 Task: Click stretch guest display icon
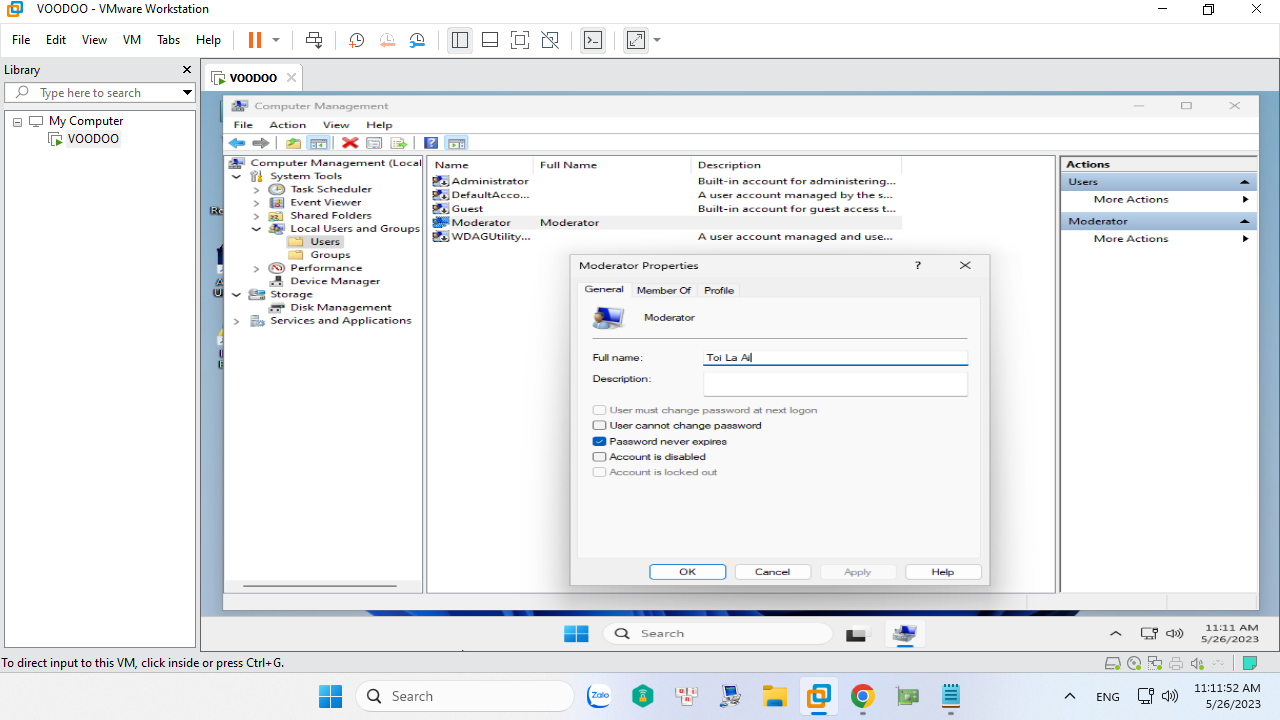(x=636, y=40)
